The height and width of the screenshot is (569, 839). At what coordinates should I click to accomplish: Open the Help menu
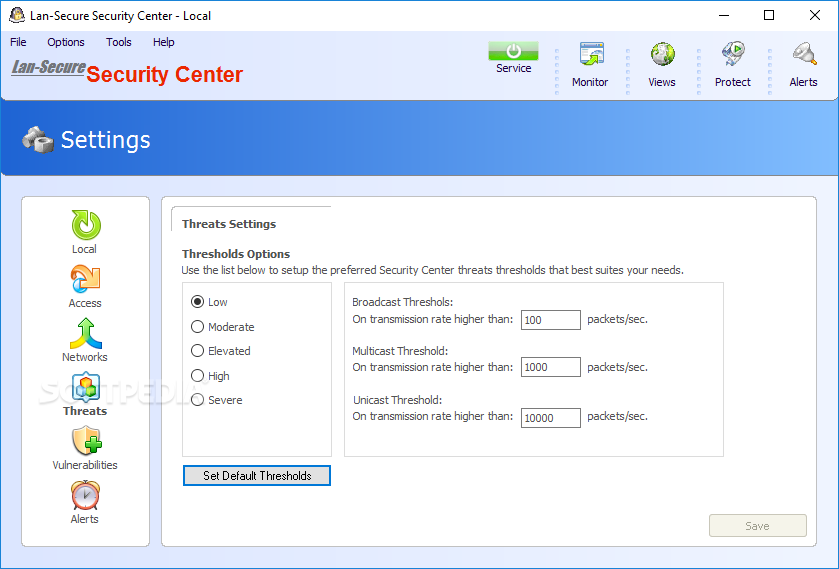(163, 42)
